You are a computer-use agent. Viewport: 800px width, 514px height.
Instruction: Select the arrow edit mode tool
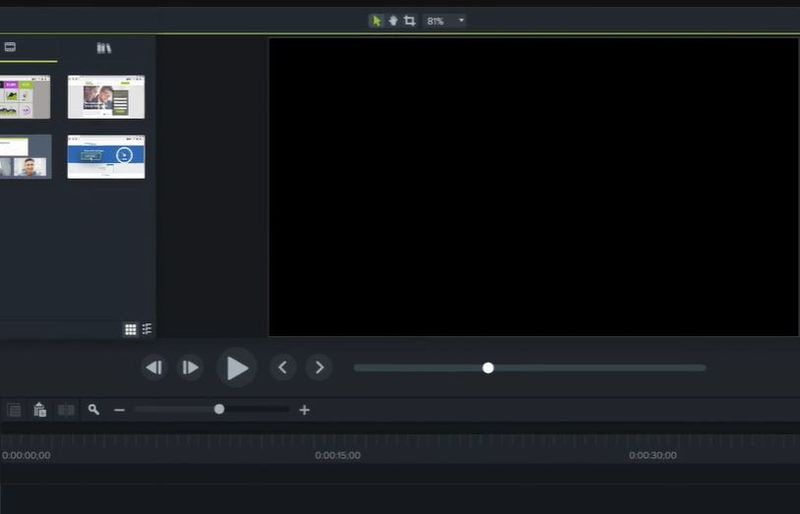377,21
